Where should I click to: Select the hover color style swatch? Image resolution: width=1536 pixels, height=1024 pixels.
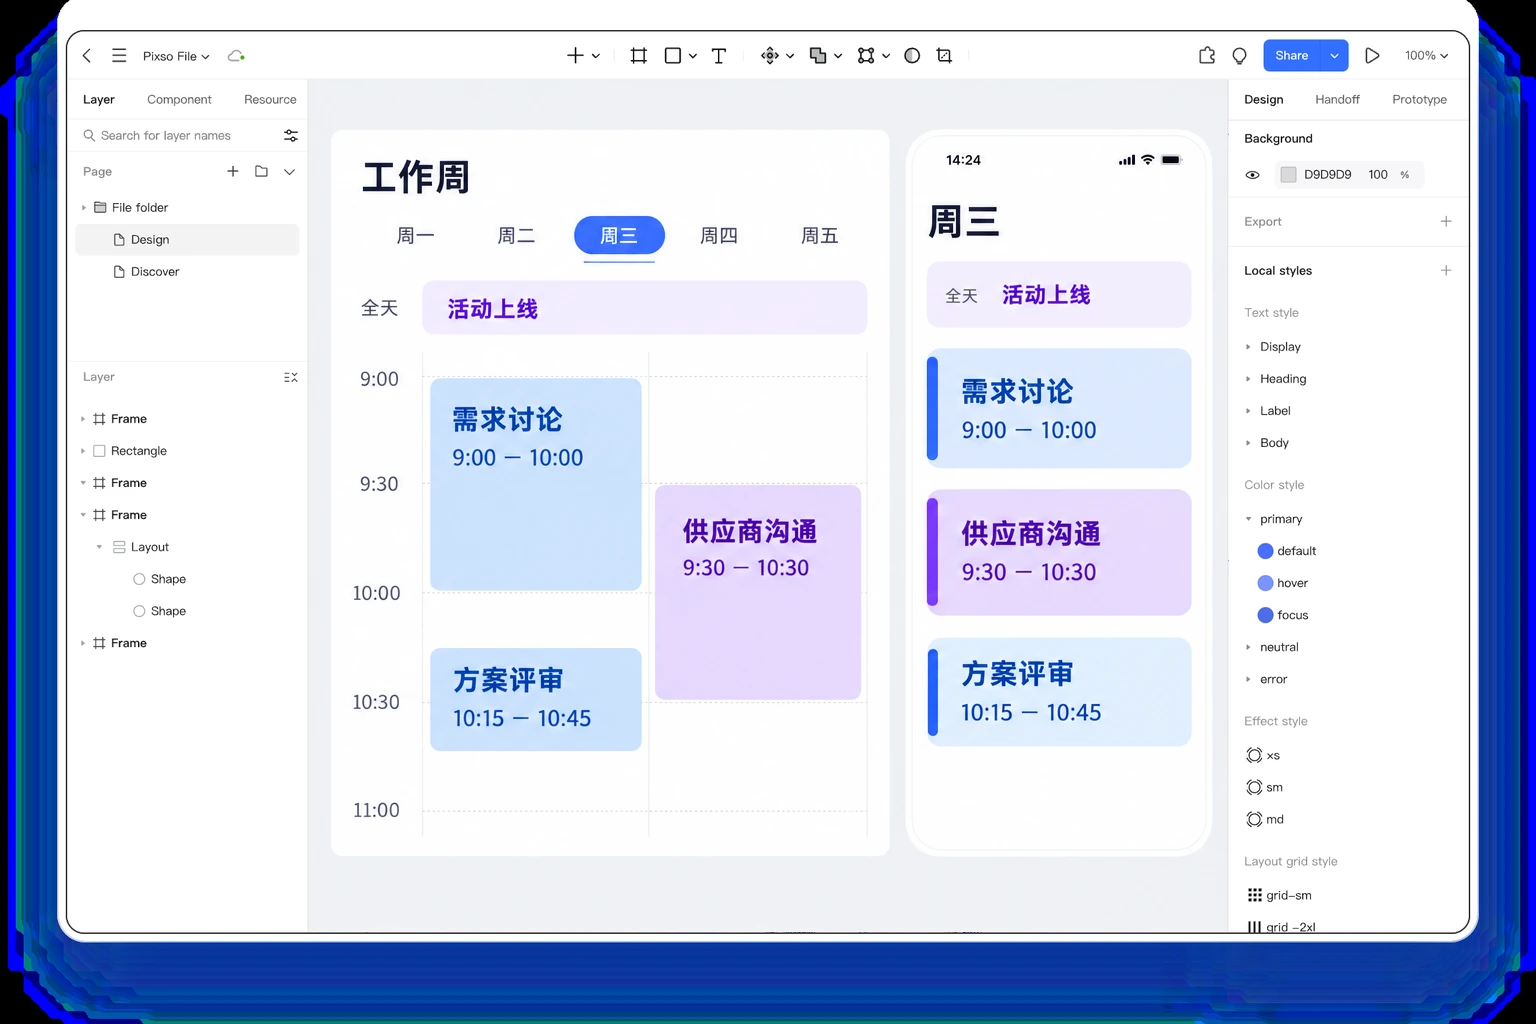point(1265,583)
